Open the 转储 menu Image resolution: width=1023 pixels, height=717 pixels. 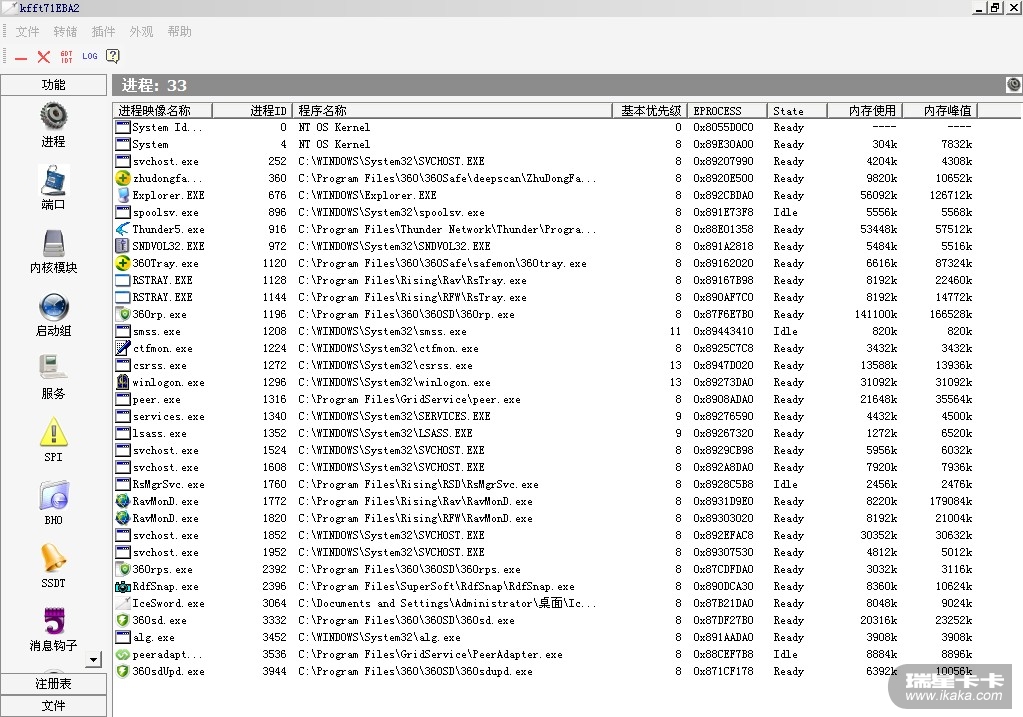65,31
